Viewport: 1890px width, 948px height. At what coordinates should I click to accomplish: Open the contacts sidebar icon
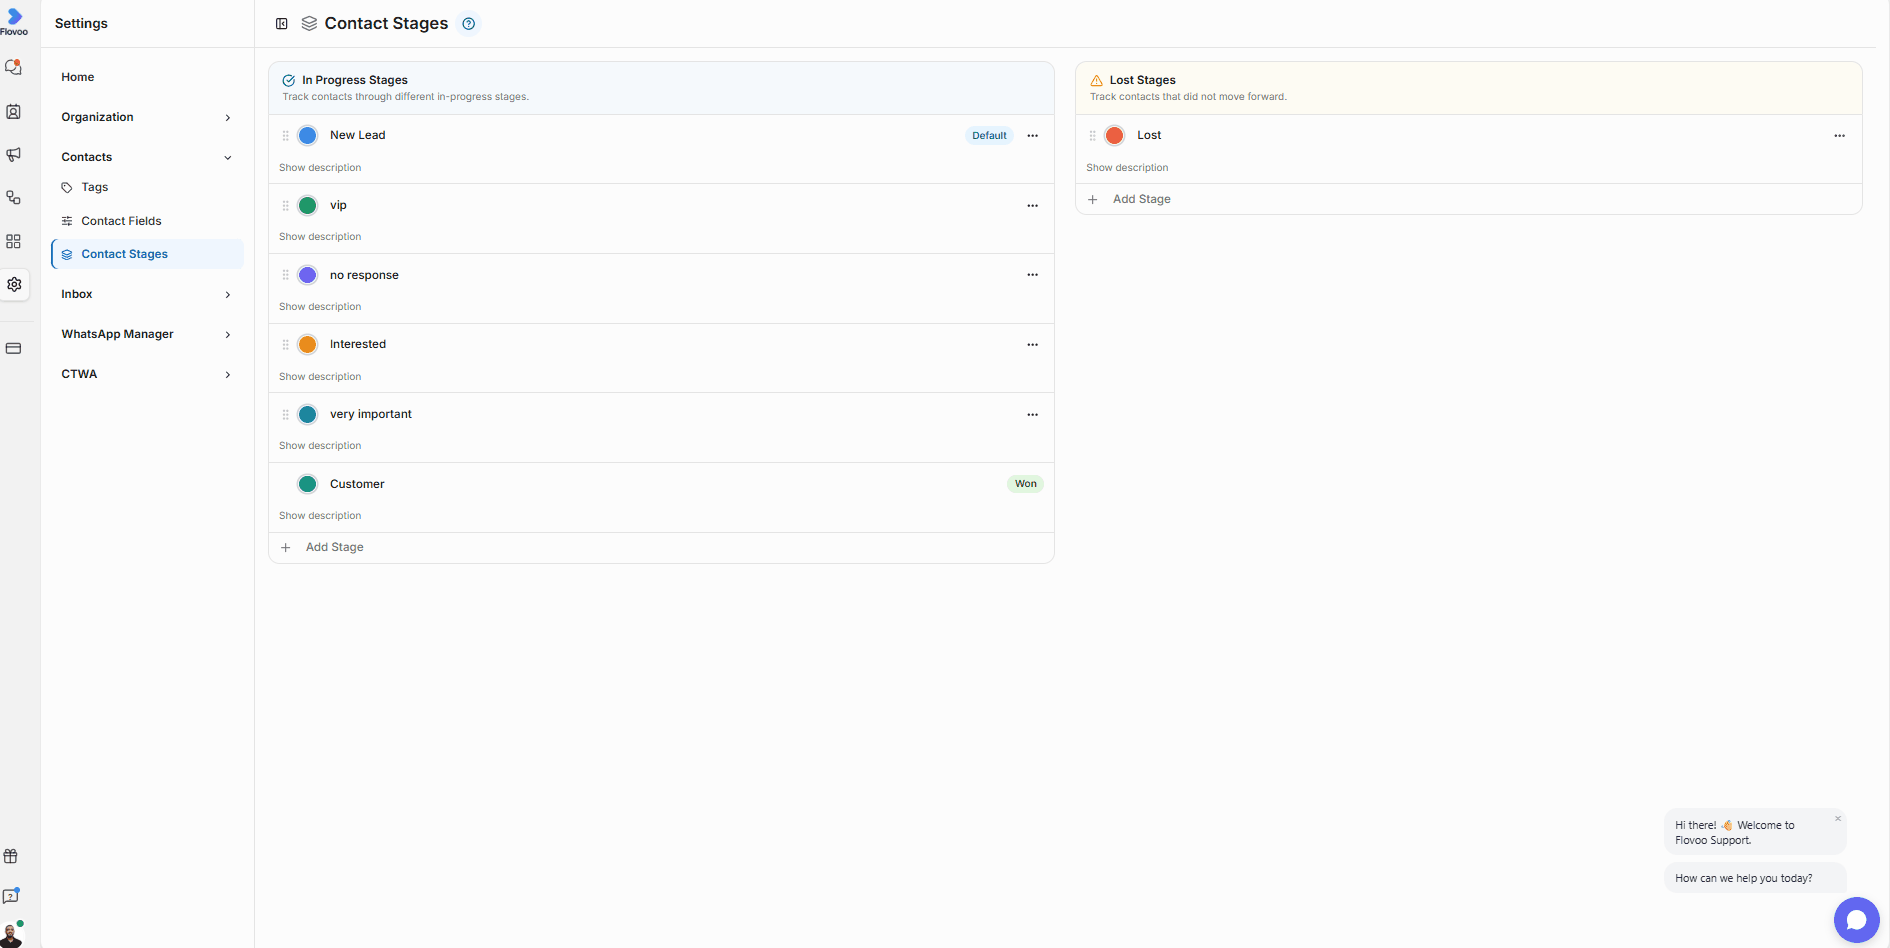point(13,112)
